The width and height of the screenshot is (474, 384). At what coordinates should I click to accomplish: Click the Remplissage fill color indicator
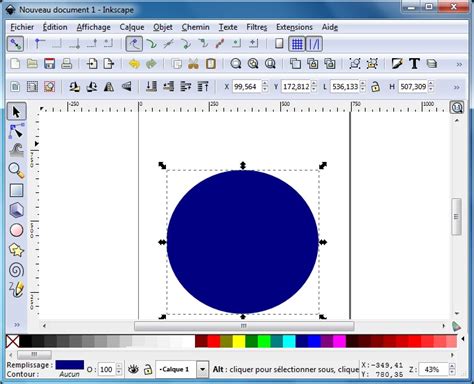pos(70,365)
